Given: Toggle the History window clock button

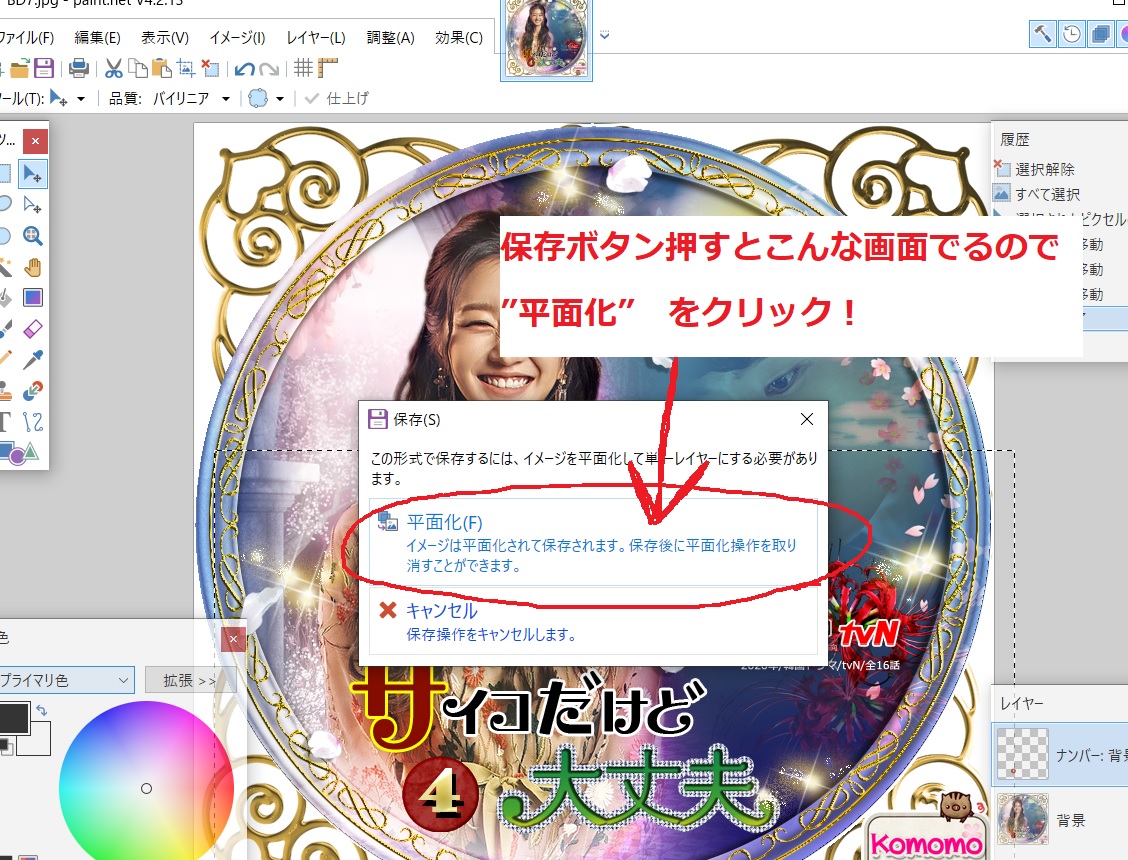Looking at the screenshot, I should click(1071, 34).
